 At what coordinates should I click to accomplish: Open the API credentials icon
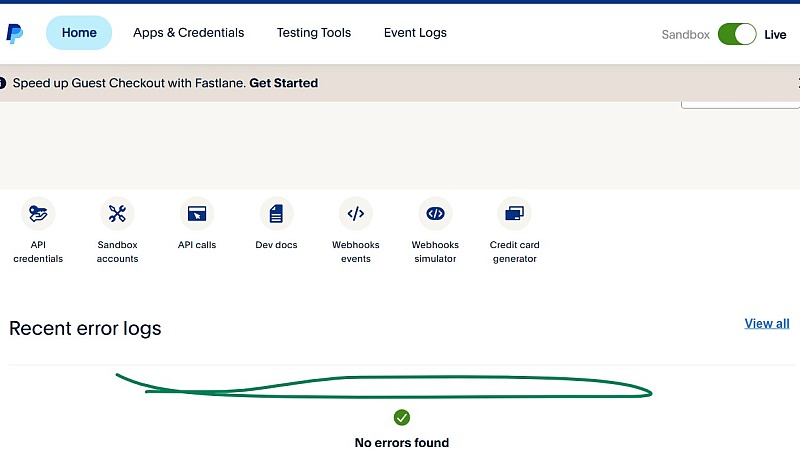[x=38, y=213]
